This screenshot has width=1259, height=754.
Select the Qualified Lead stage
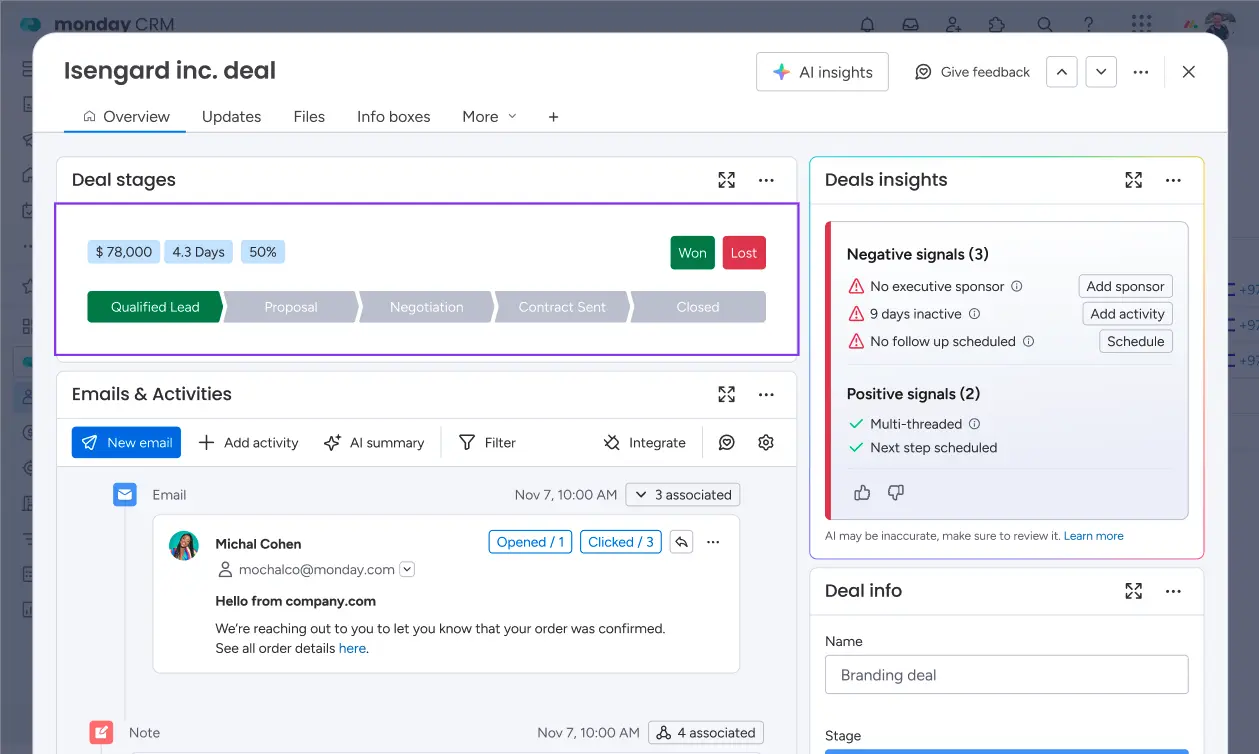click(x=155, y=307)
